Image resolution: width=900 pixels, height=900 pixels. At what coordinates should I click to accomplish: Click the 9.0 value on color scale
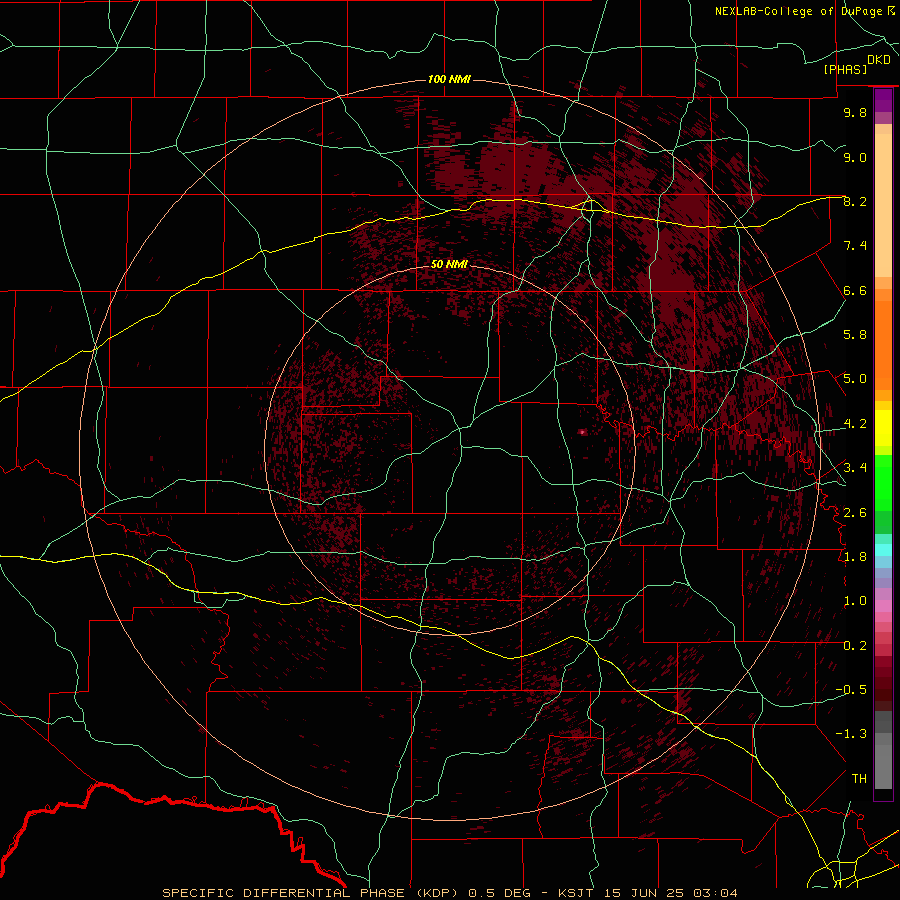tap(855, 157)
